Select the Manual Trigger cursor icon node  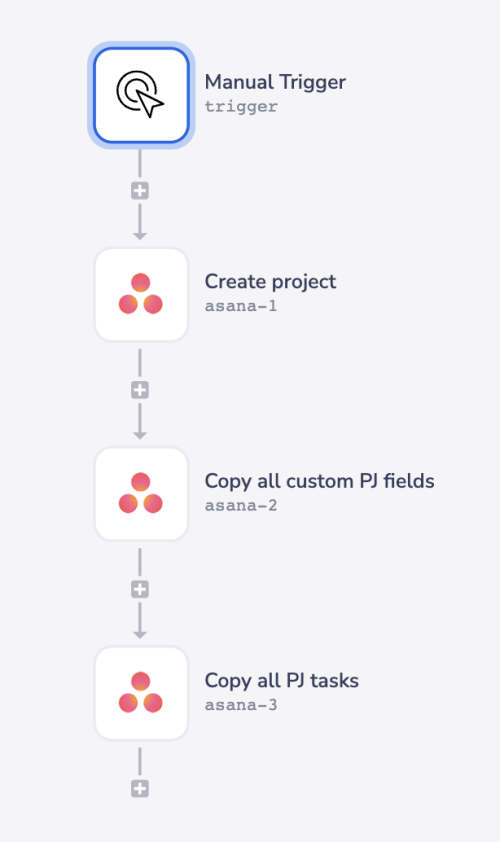pos(141,96)
